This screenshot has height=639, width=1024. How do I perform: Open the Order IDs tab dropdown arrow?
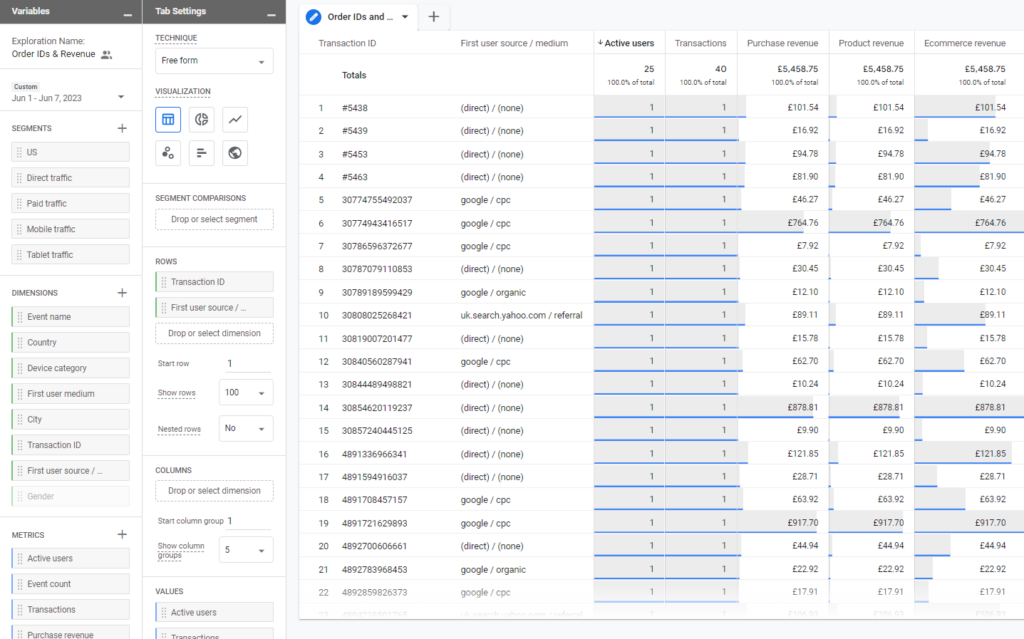pyautogui.click(x=405, y=17)
